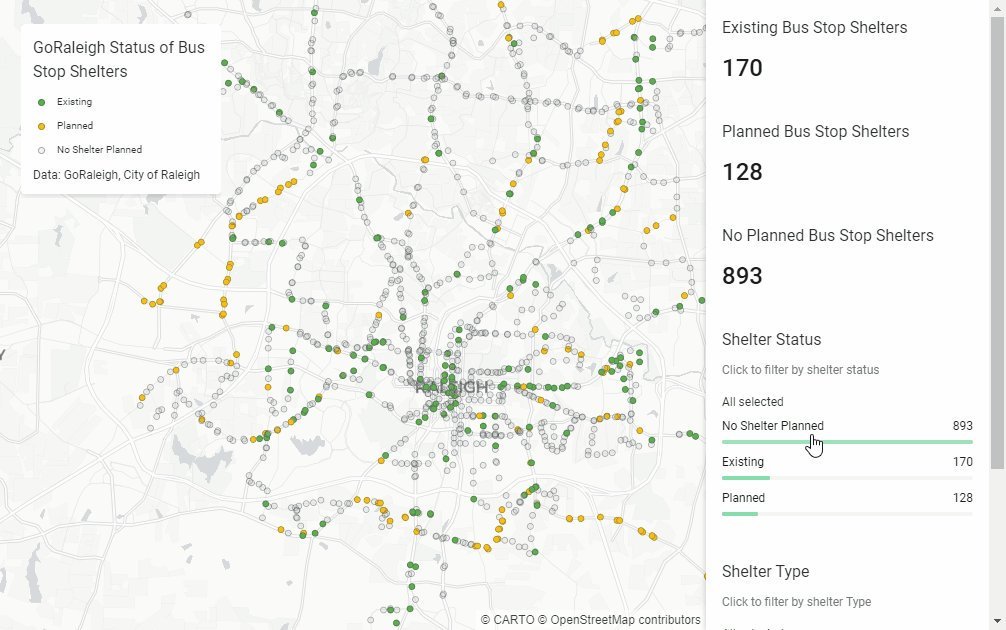Screen dimensions: 1006x630
Task: Click the green Existing legend dot
Action: (x=41, y=102)
